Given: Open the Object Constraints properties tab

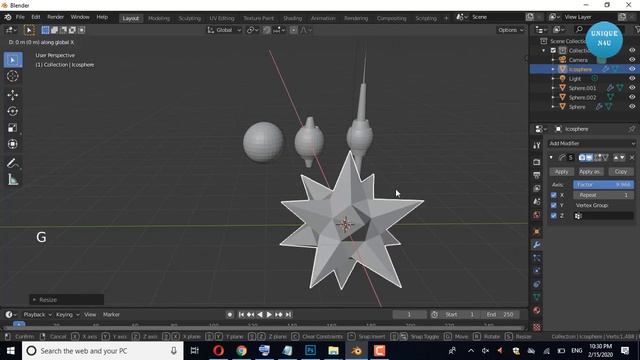Looking at the screenshot, I should tap(537, 284).
